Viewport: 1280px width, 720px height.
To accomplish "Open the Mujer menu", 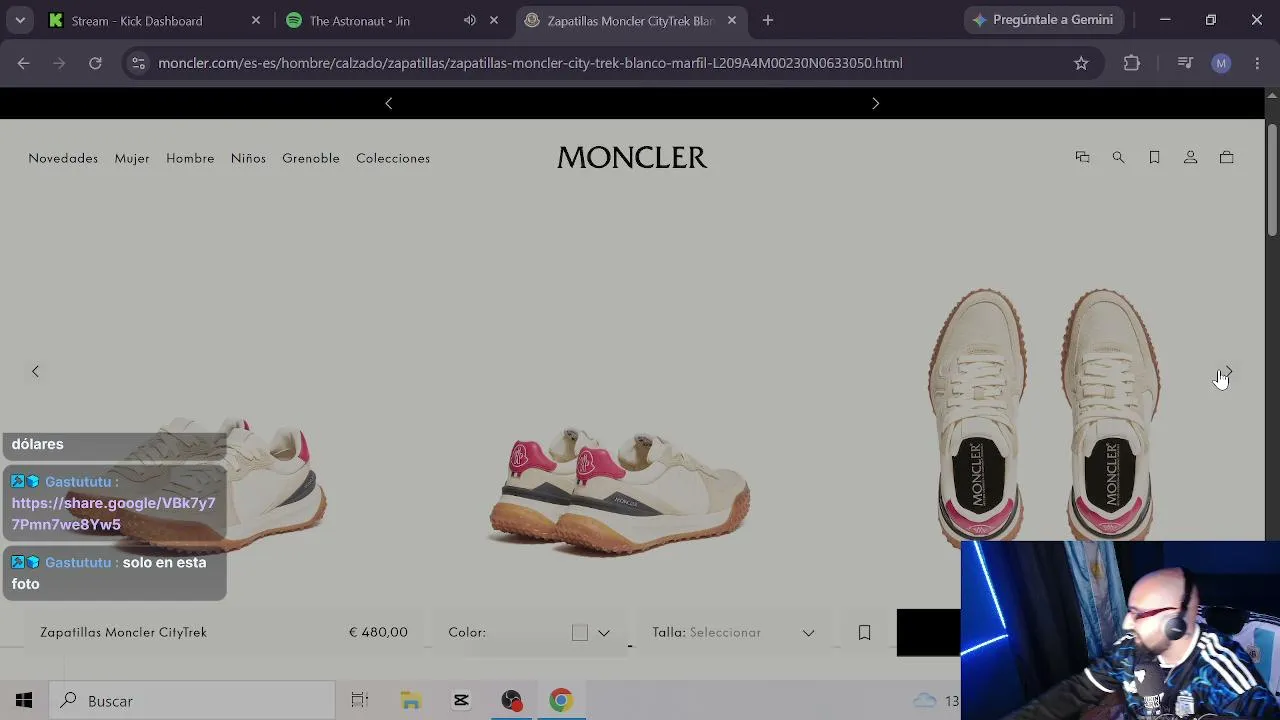I will 132,158.
